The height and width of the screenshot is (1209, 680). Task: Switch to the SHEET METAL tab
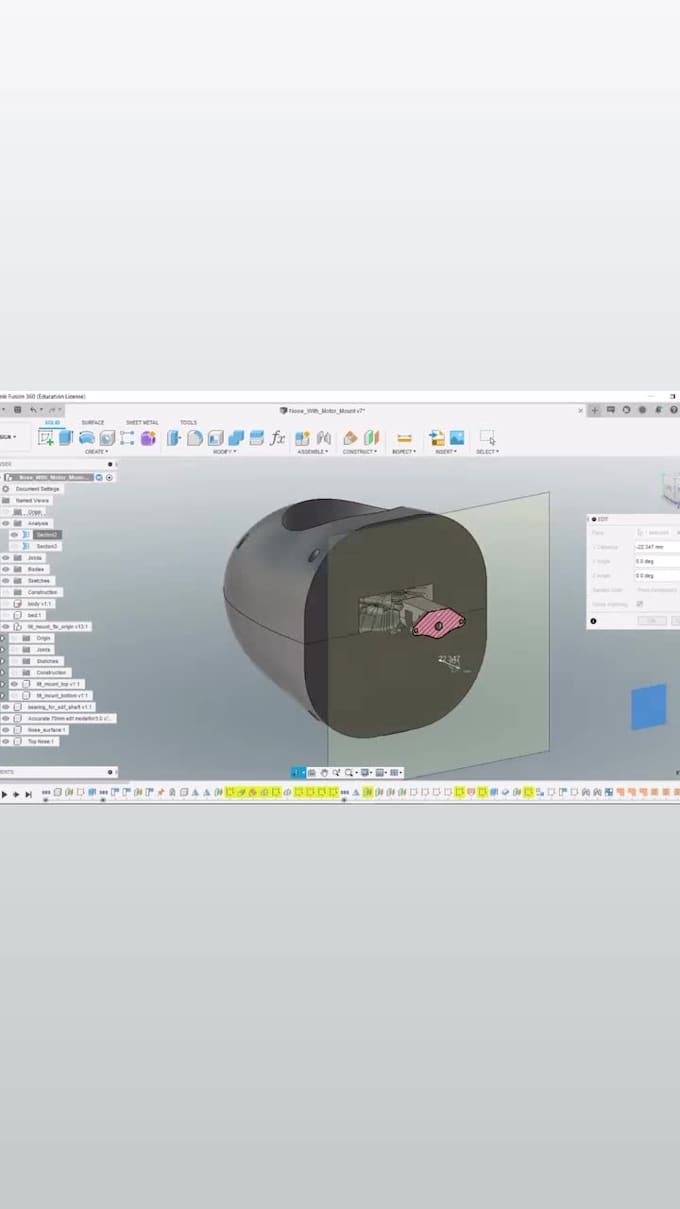(142, 423)
